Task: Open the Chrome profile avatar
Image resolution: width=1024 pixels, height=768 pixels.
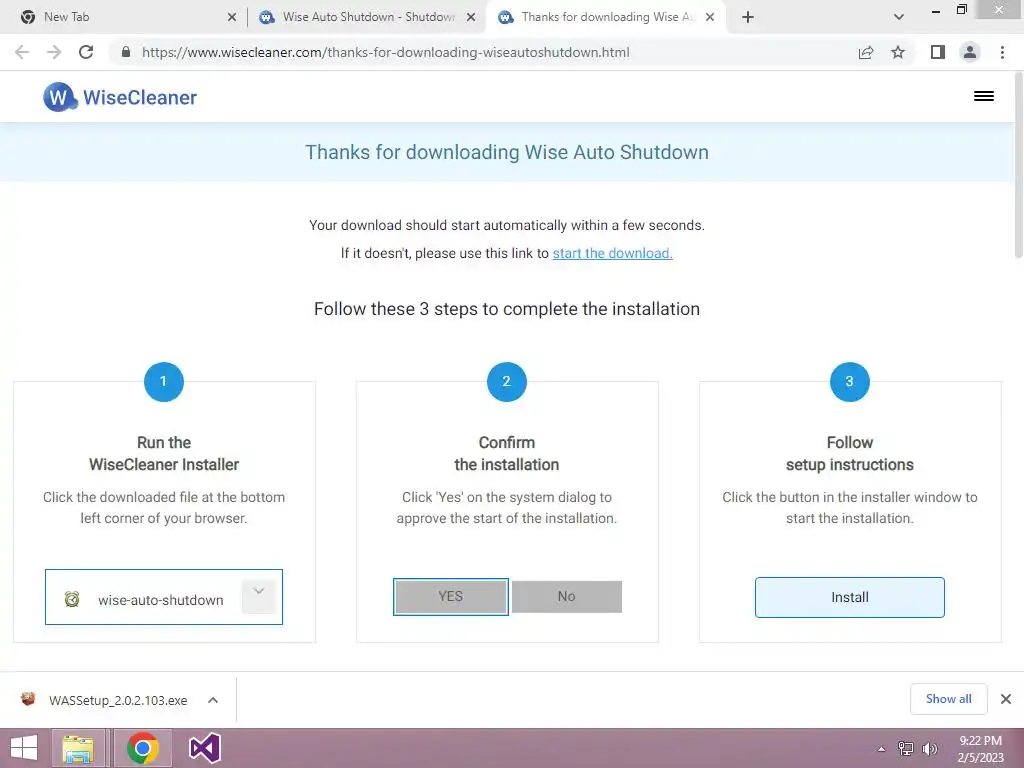Action: click(970, 52)
